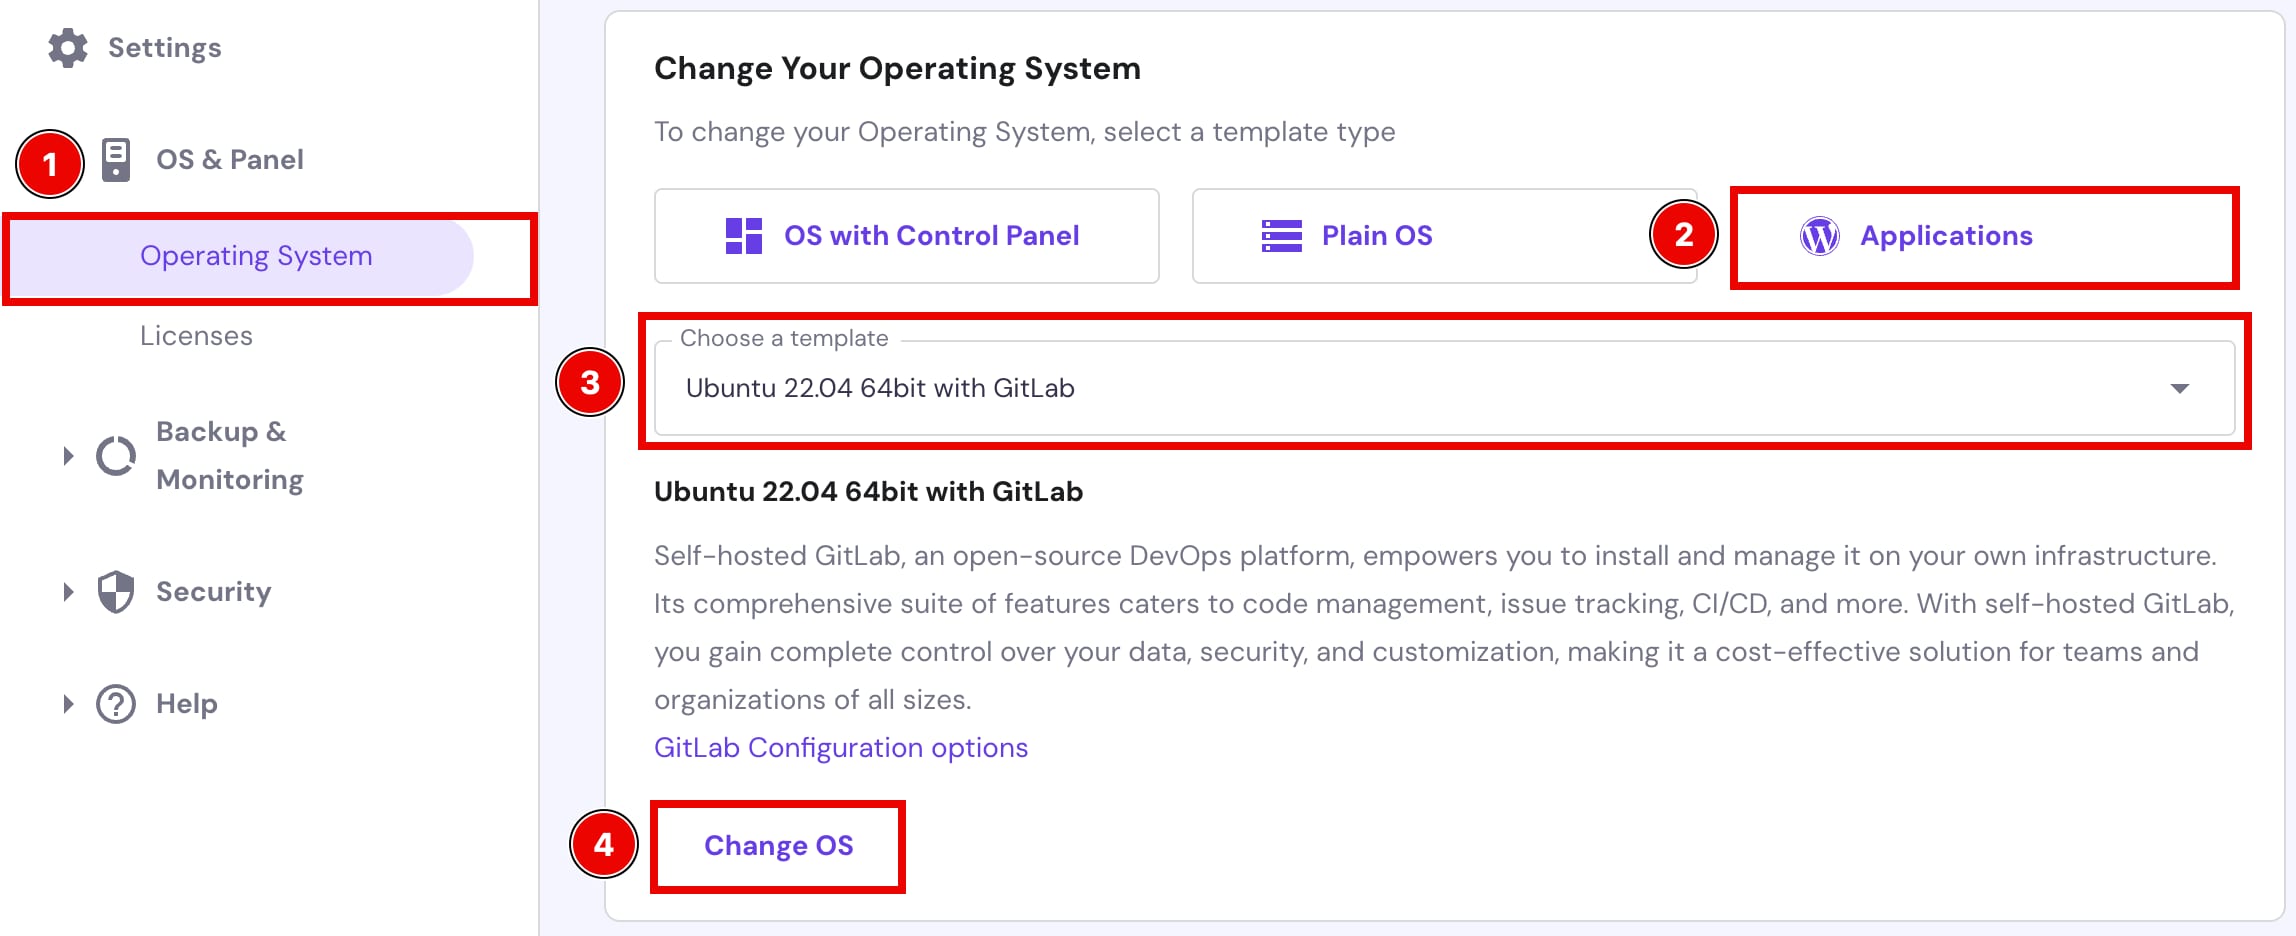Click the WordPress icon next to Applications
The width and height of the screenshot is (2296, 936).
[x=1820, y=235]
